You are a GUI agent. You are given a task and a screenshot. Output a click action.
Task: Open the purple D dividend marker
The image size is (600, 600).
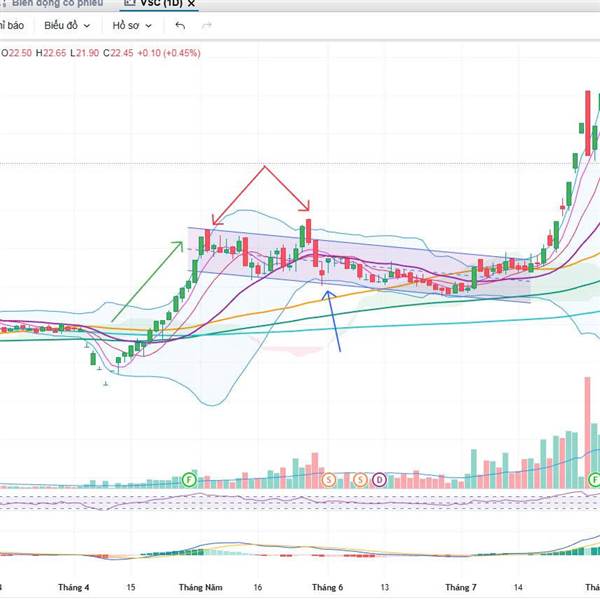point(379,479)
